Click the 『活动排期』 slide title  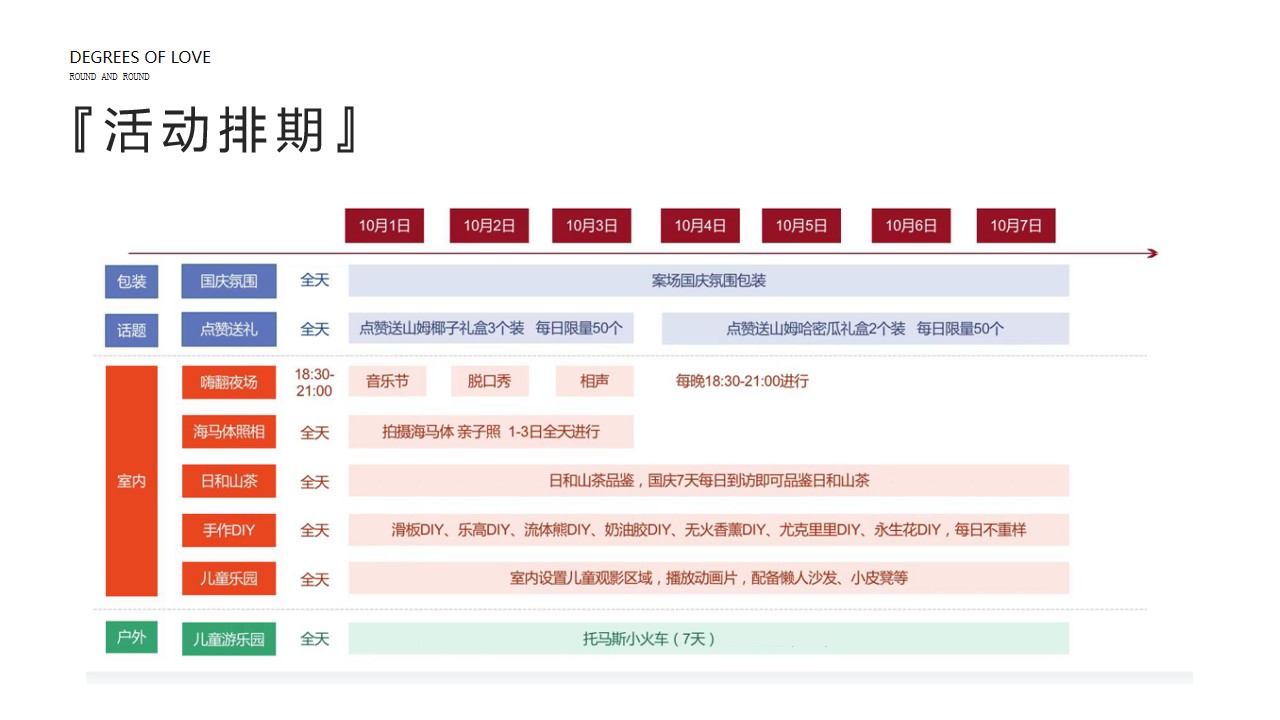tap(215, 131)
